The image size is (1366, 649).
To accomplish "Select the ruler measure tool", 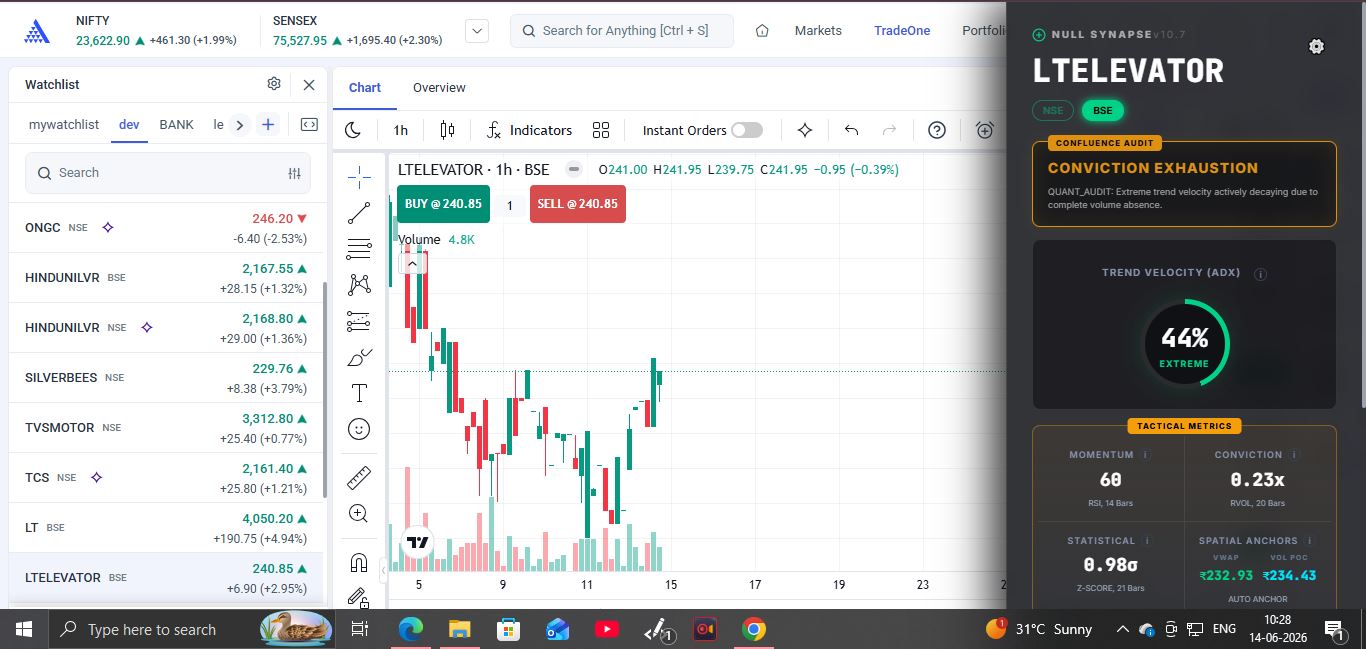I will 359,478.
